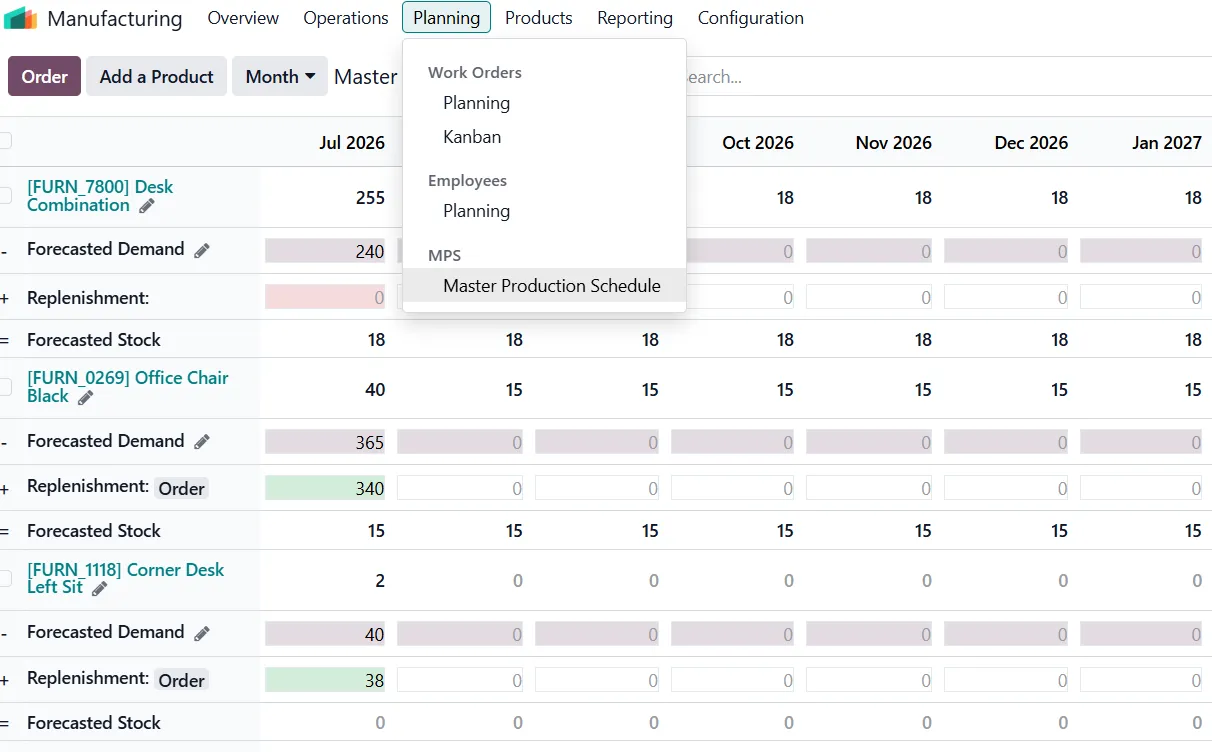1212x752 pixels.
Task: Click the green Office Chair replenishment cell 340
Action: (x=326, y=488)
